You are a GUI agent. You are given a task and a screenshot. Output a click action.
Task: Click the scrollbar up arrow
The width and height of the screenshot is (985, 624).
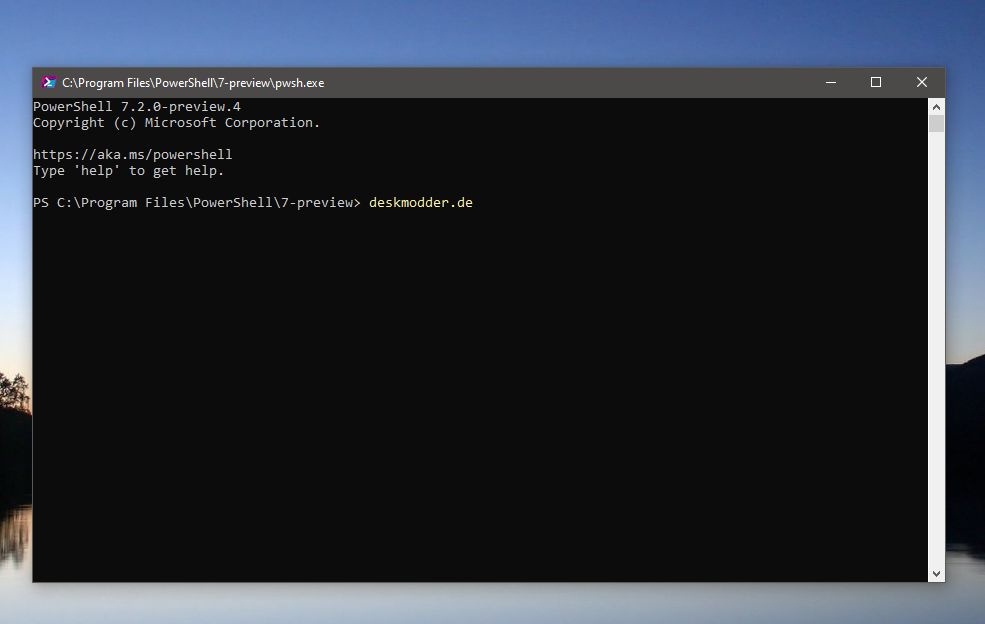(x=936, y=107)
